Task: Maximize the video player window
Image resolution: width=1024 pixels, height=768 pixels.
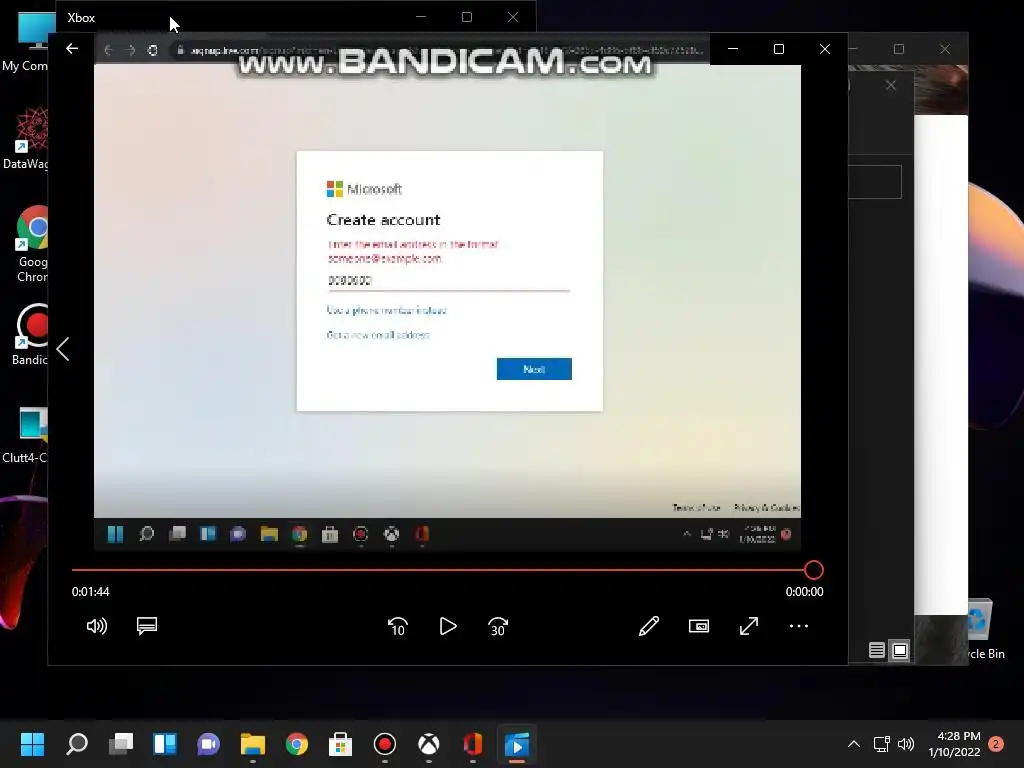Action: point(778,49)
